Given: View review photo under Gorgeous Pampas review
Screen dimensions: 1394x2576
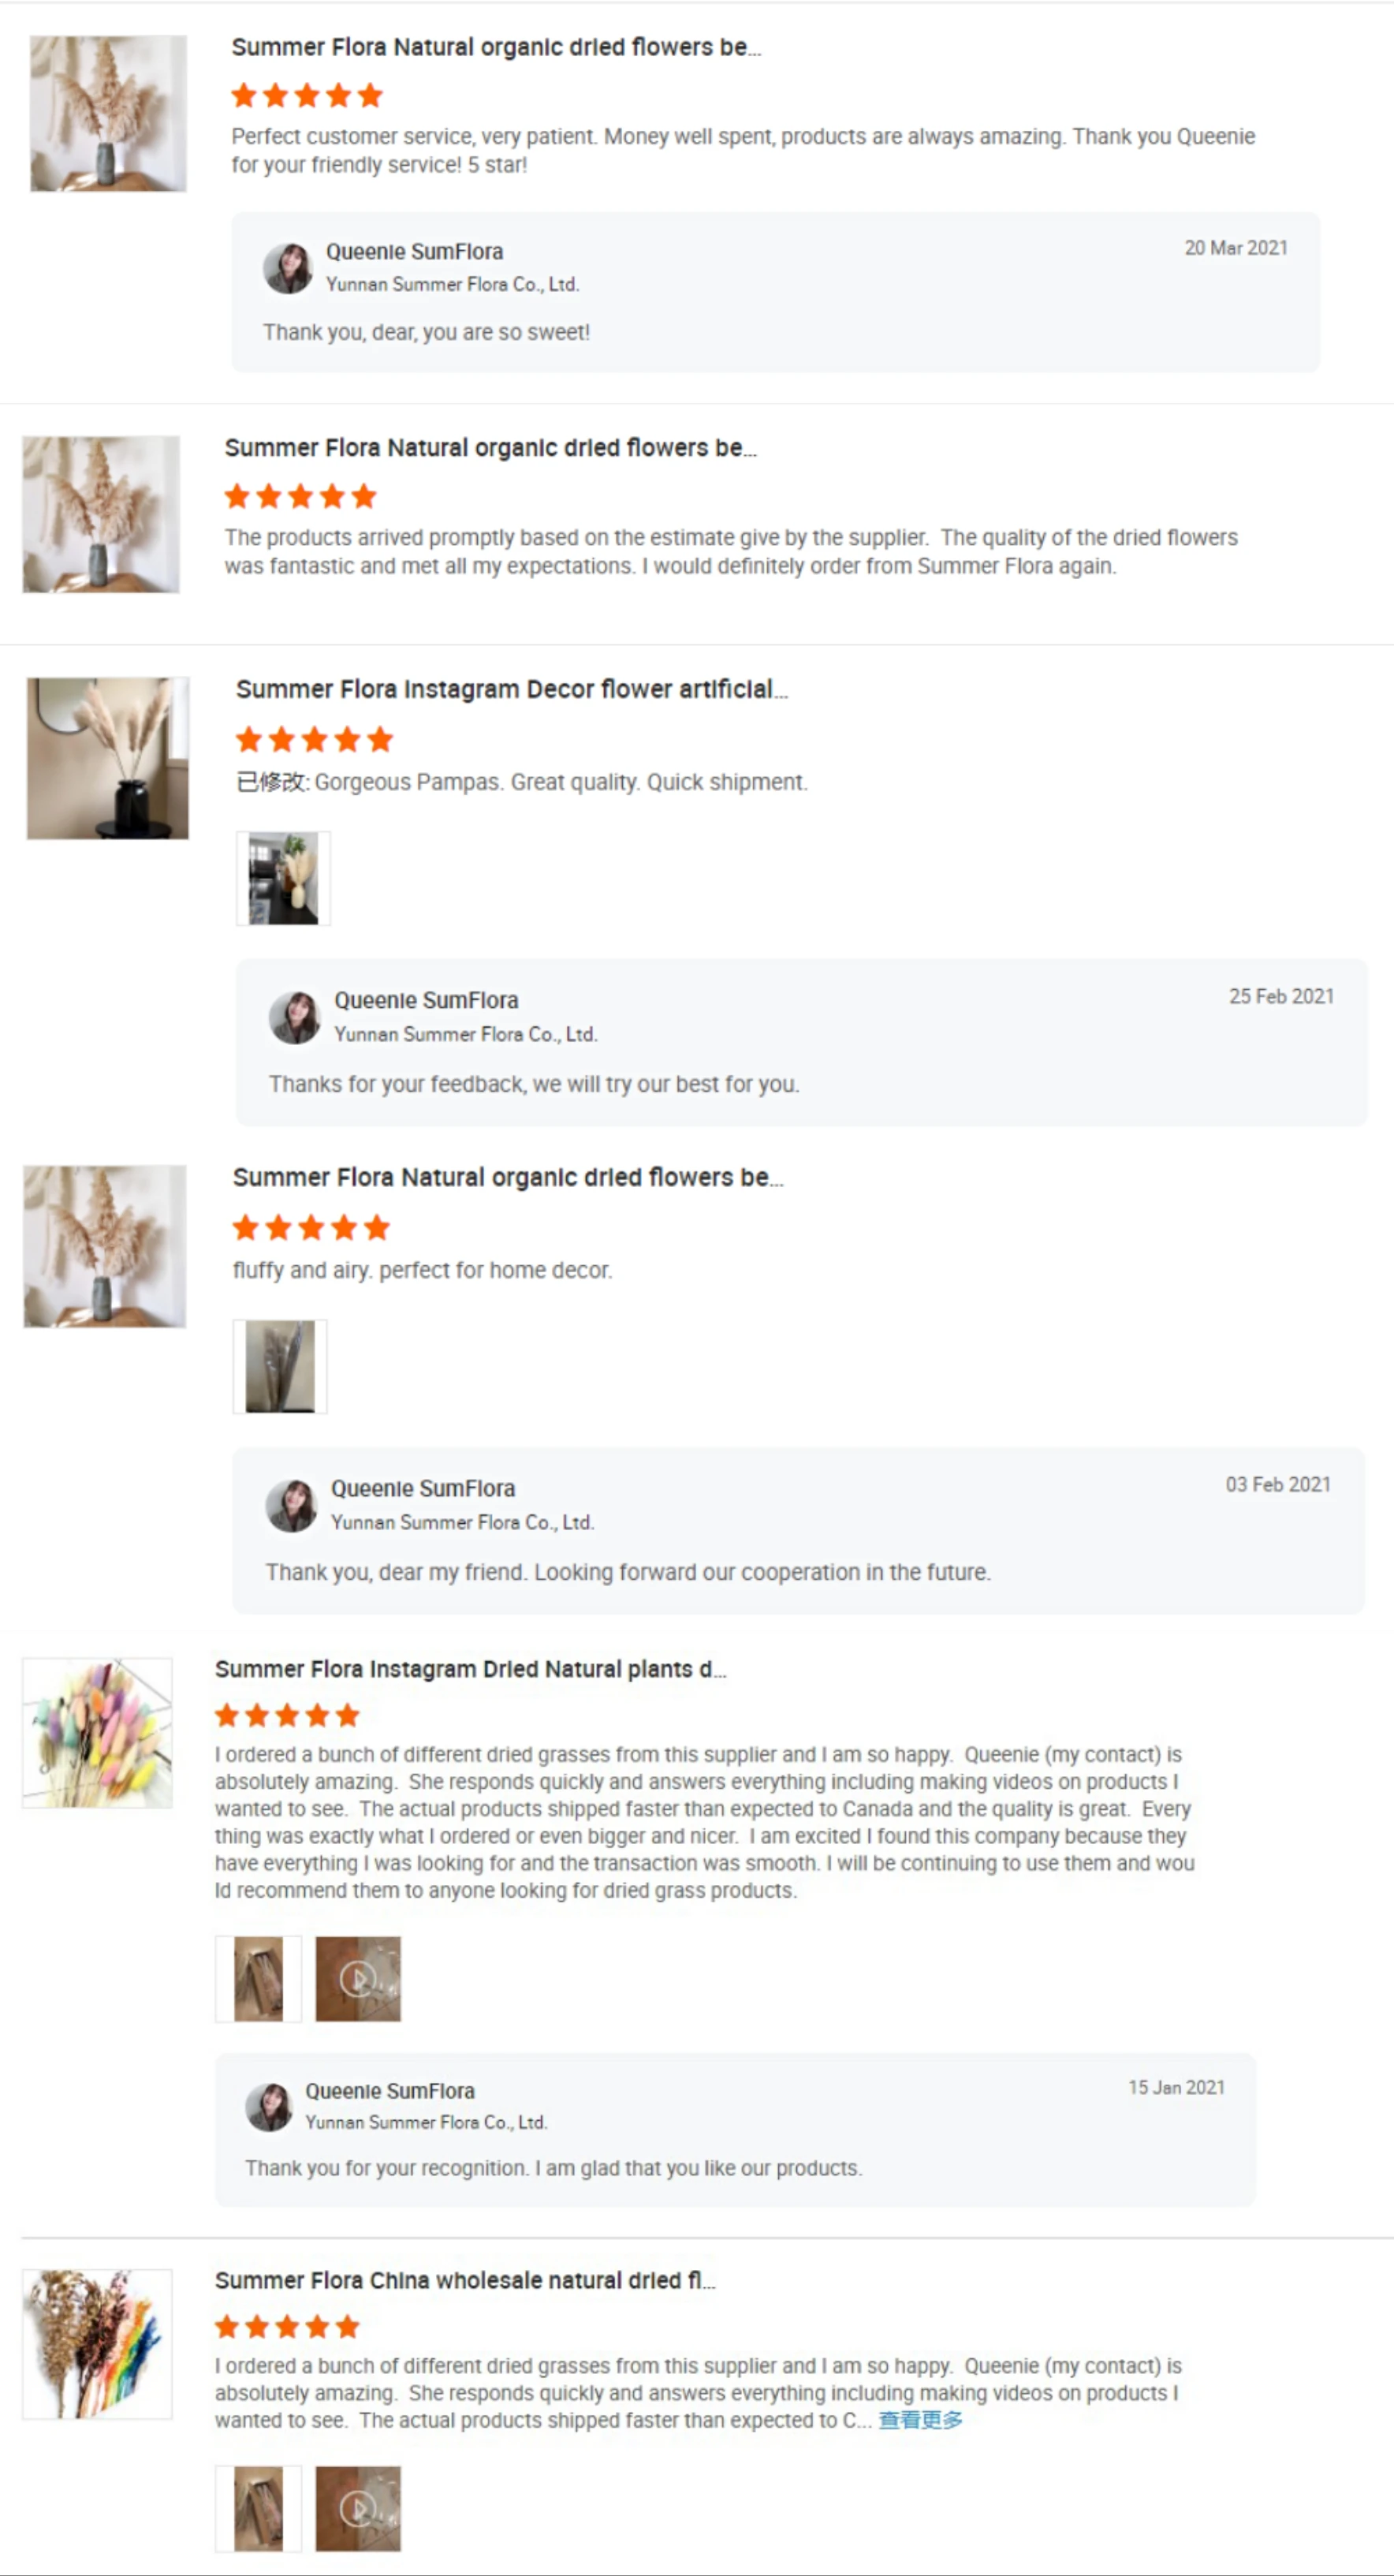Looking at the screenshot, I should click(x=283, y=878).
